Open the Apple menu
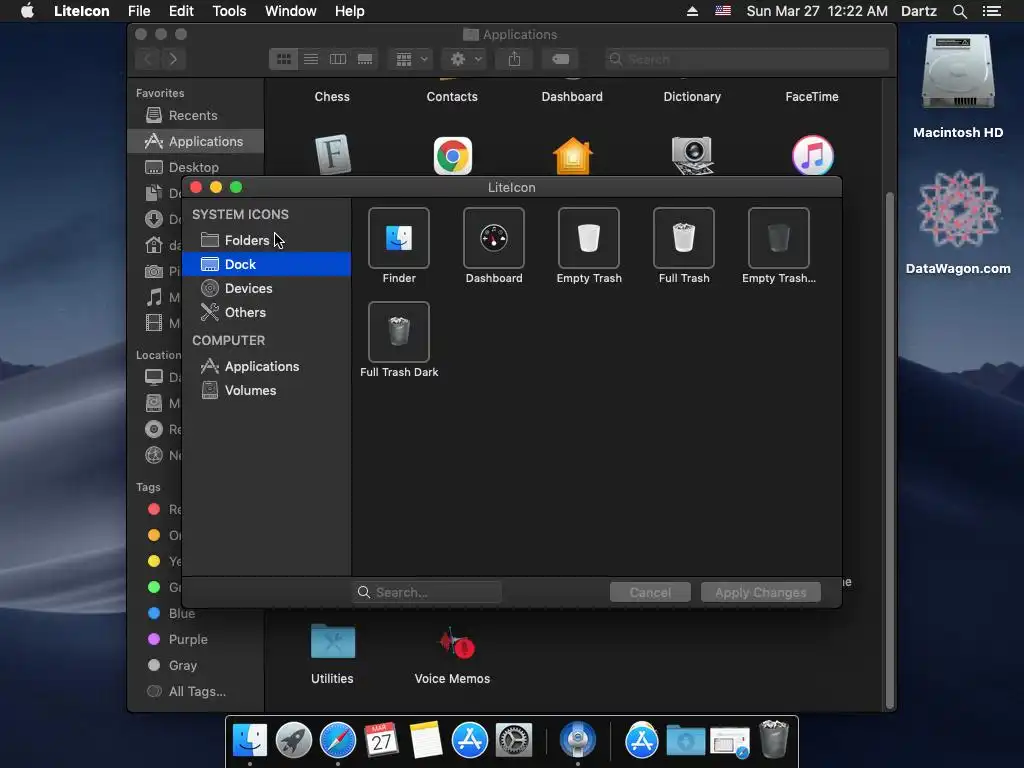This screenshot has height=768, width=1024. pos(27,11)
